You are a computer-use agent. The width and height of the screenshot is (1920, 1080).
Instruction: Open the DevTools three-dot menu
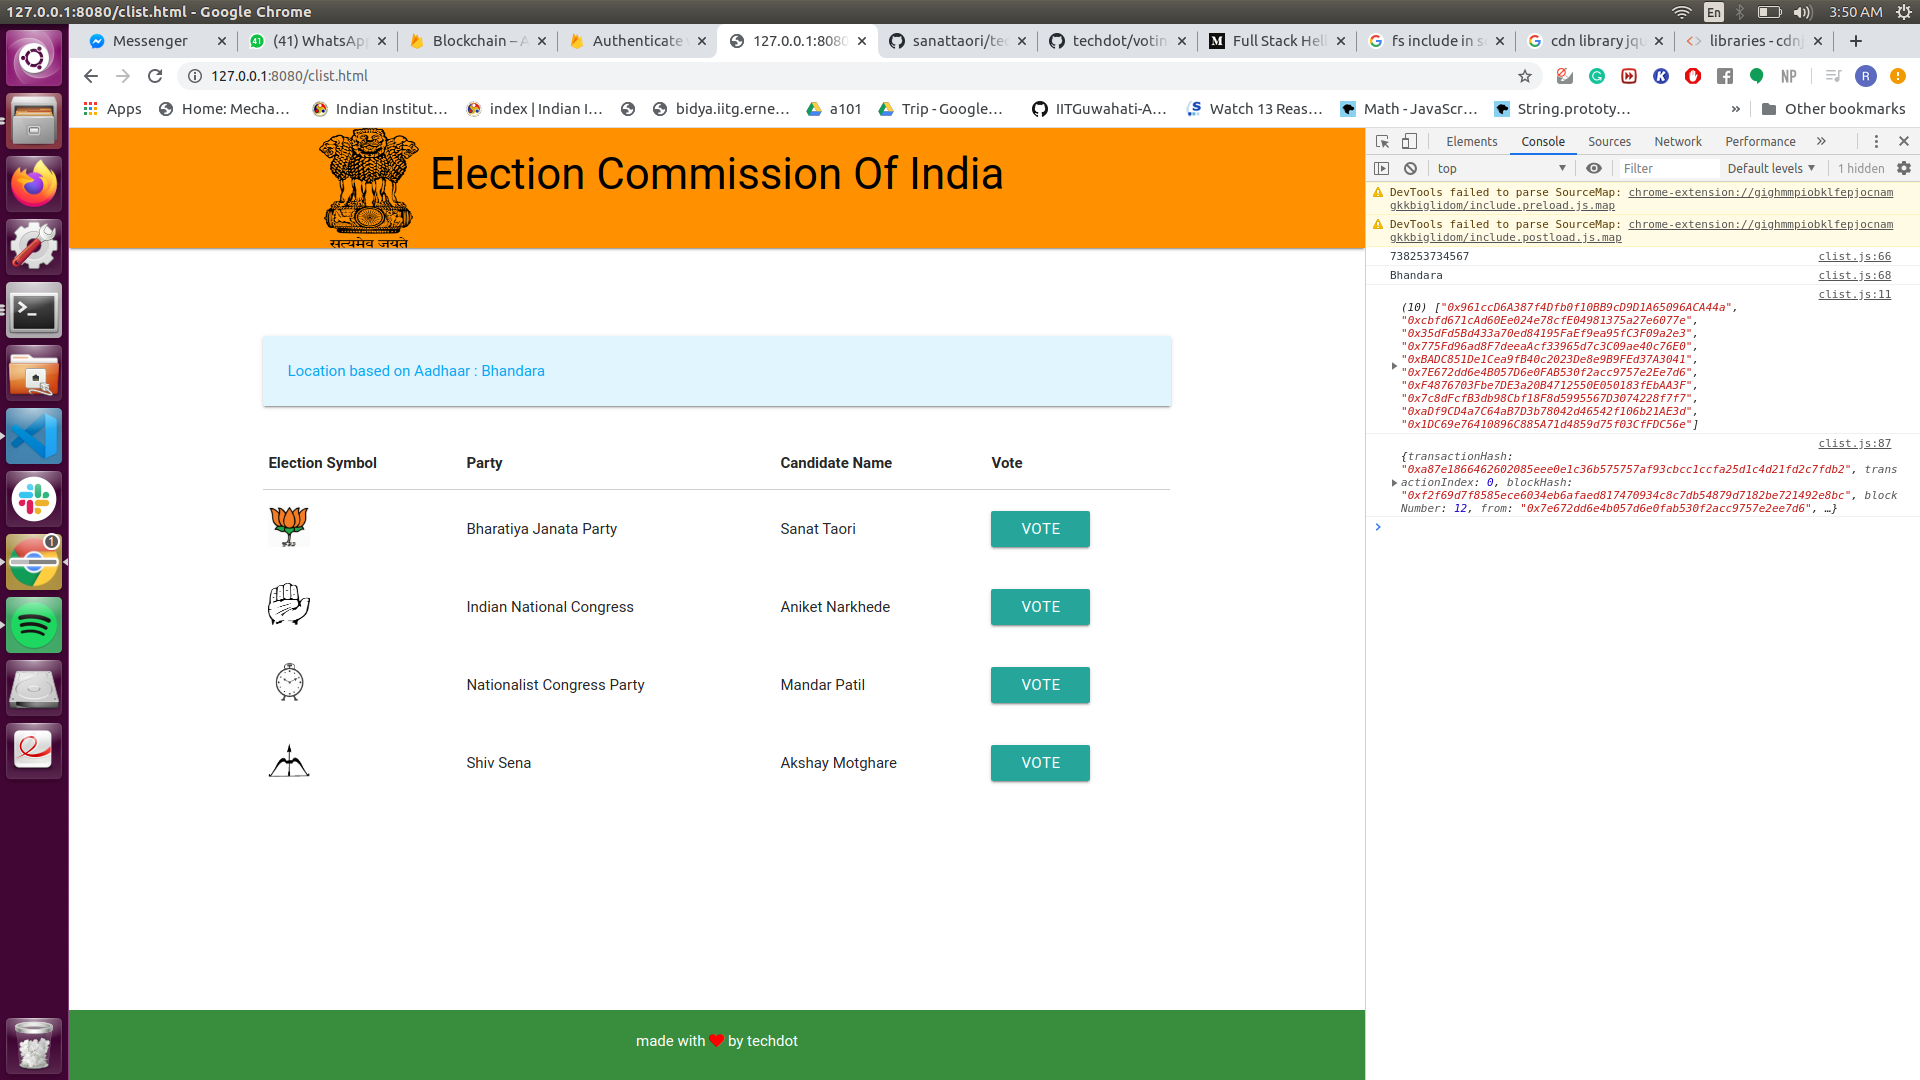pyautogui.click(x=1876, y=141)
